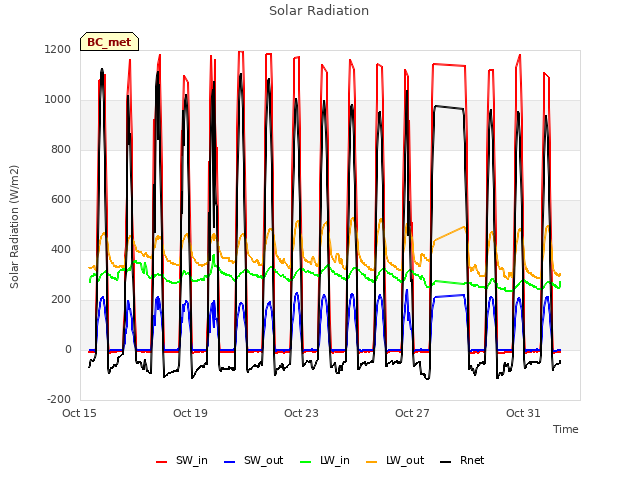Viewport: 640px width, 480px height.
Task: Click the Time axis title
Action: click(x=566, y=429)
